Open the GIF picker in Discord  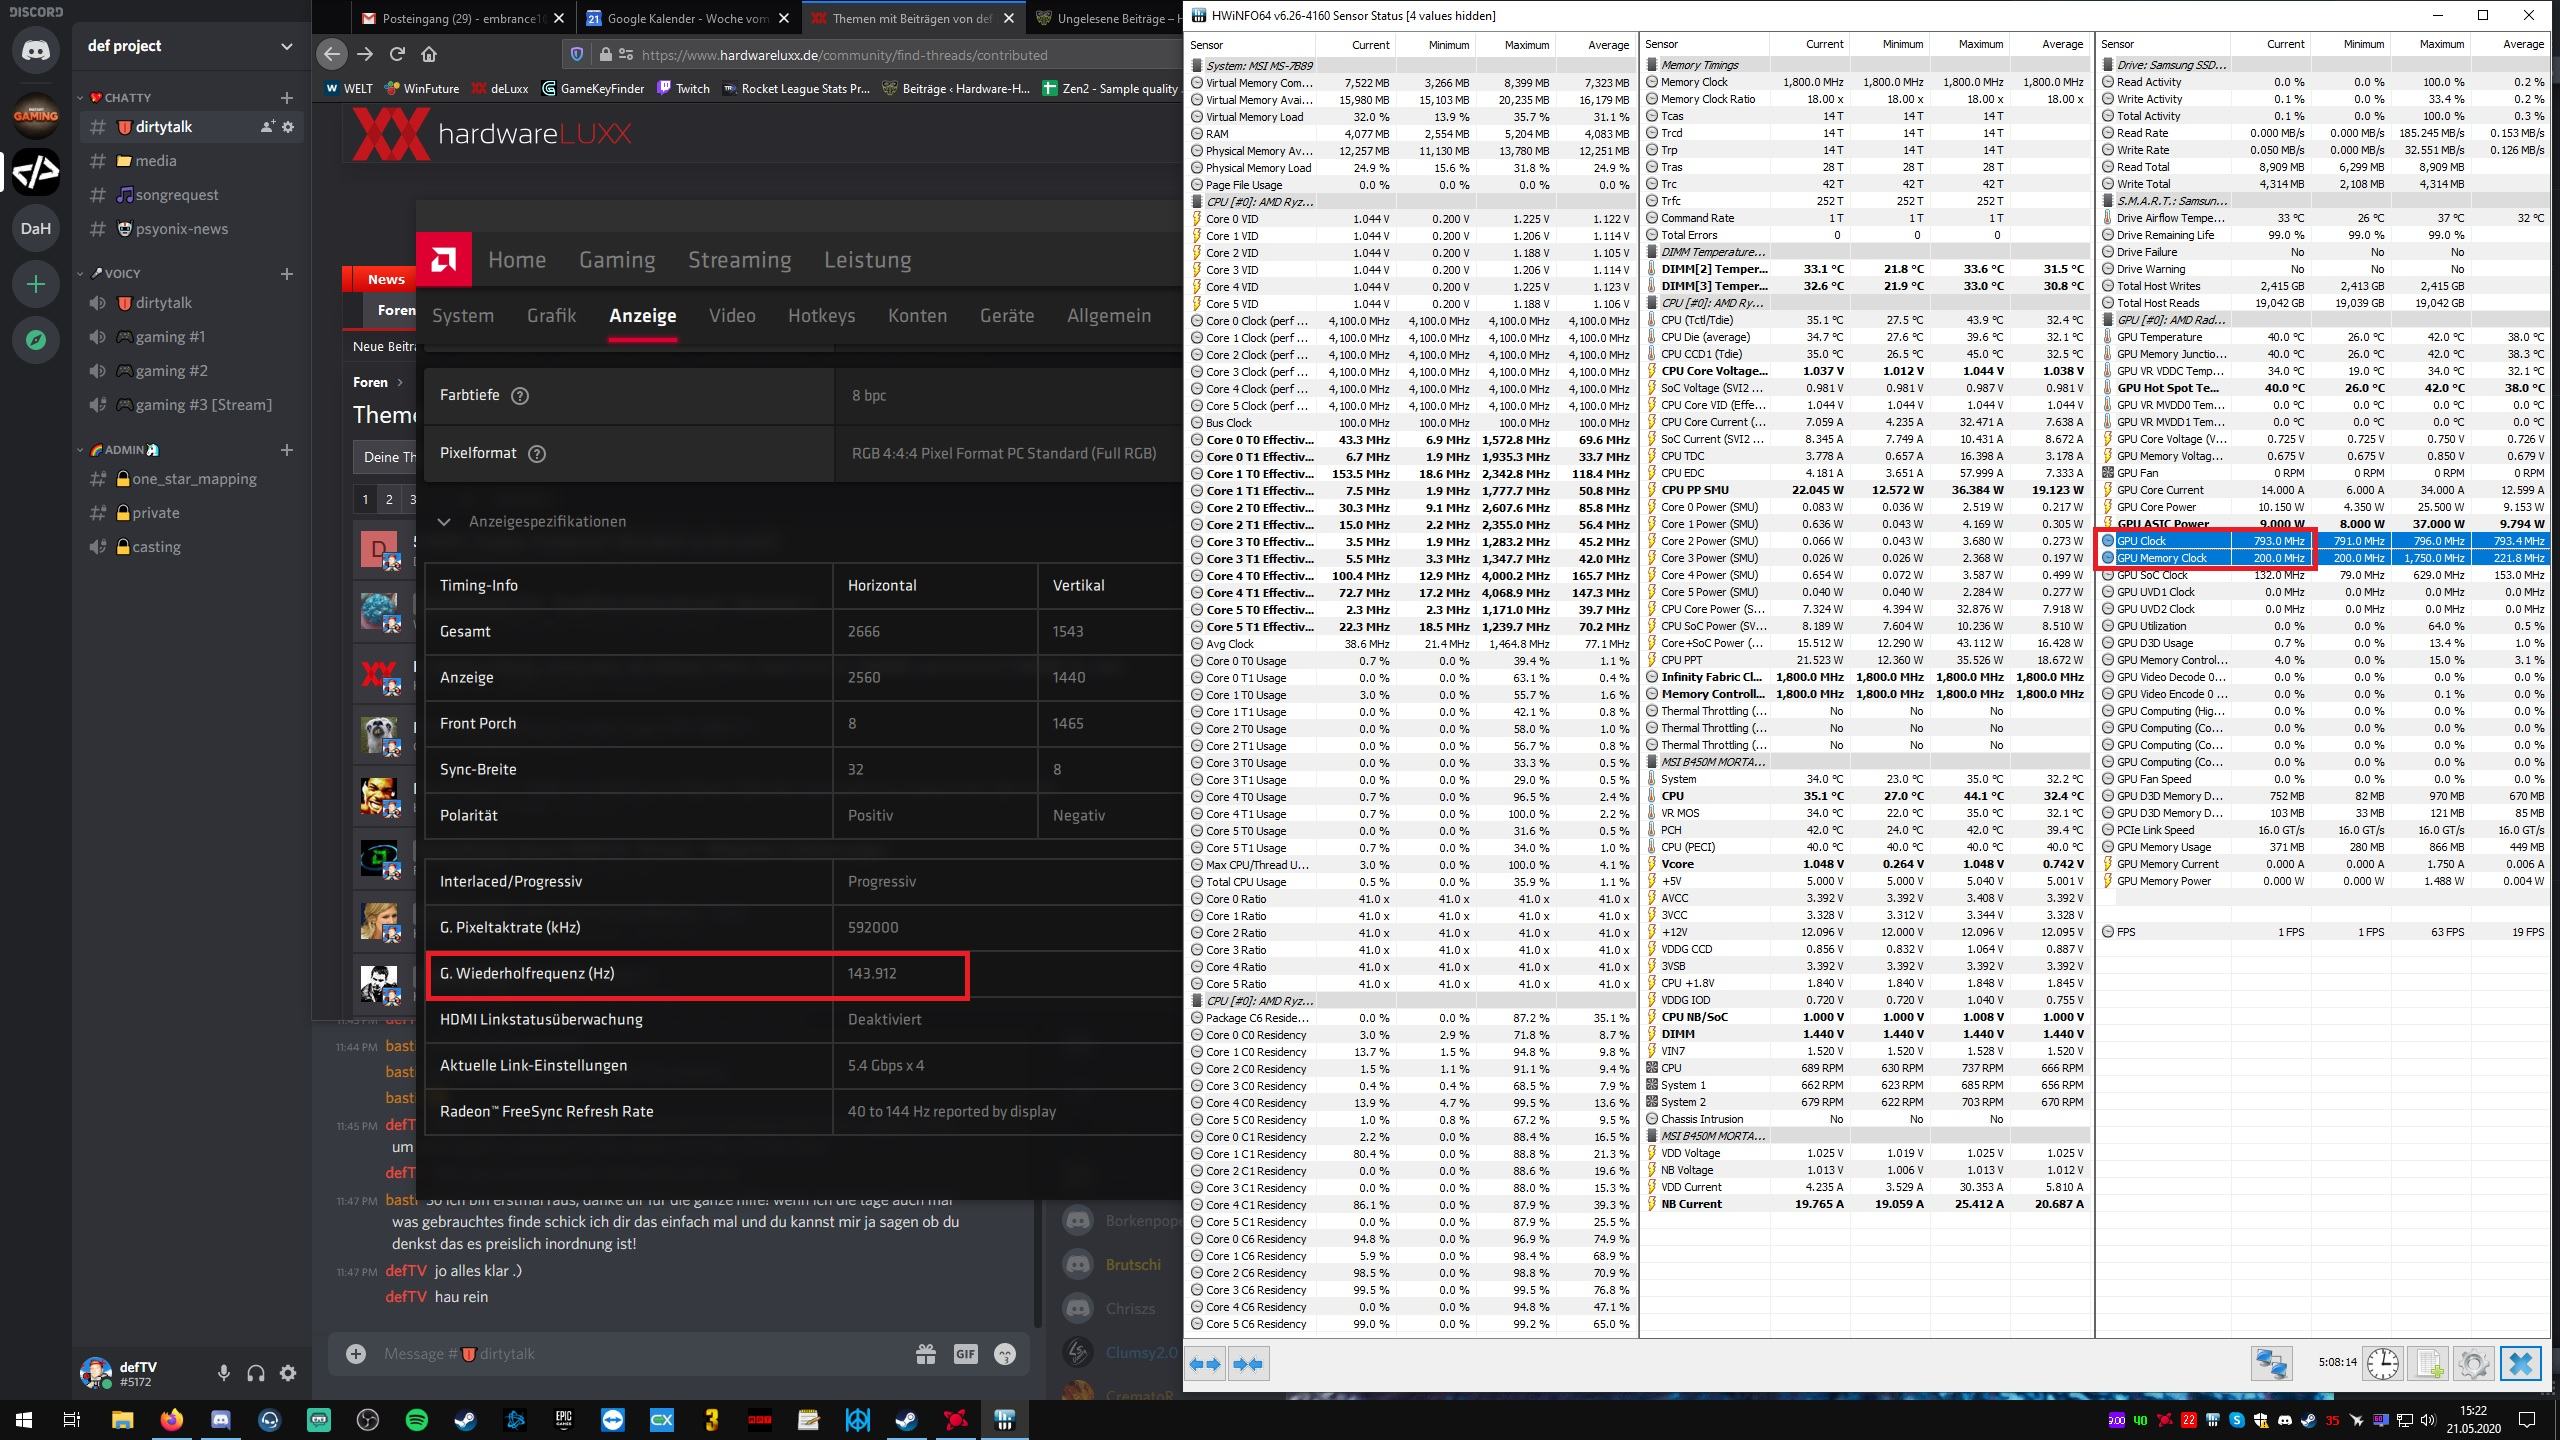click(x=965, y=1354)
